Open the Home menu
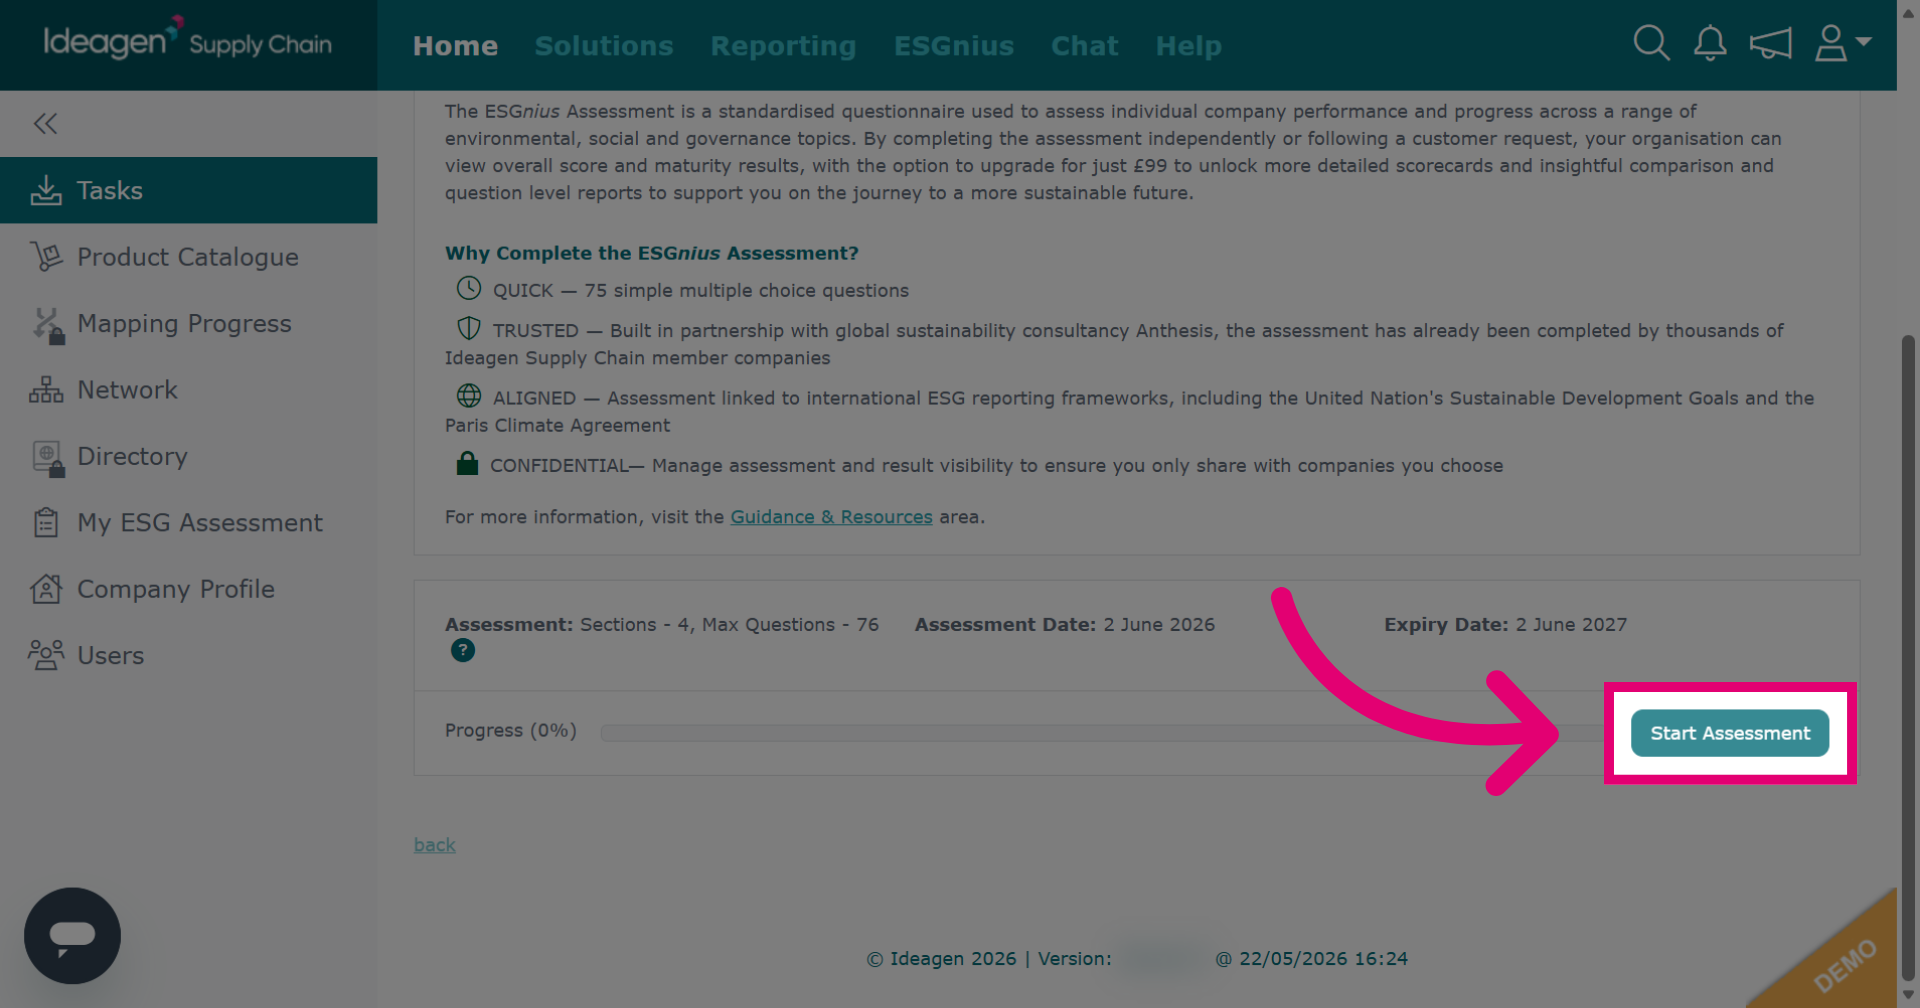This screenshot has width=1920, height=1008. point(455,46)
